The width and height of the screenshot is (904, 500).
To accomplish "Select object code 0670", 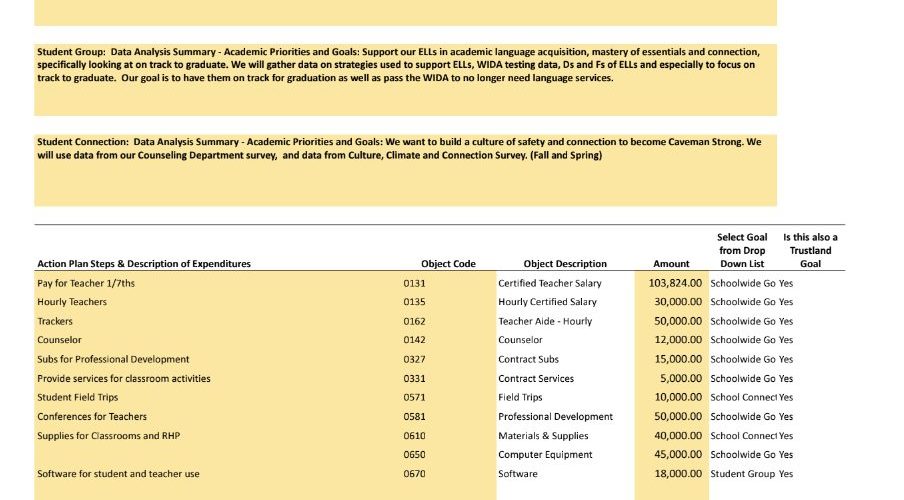I will [415, 473].
